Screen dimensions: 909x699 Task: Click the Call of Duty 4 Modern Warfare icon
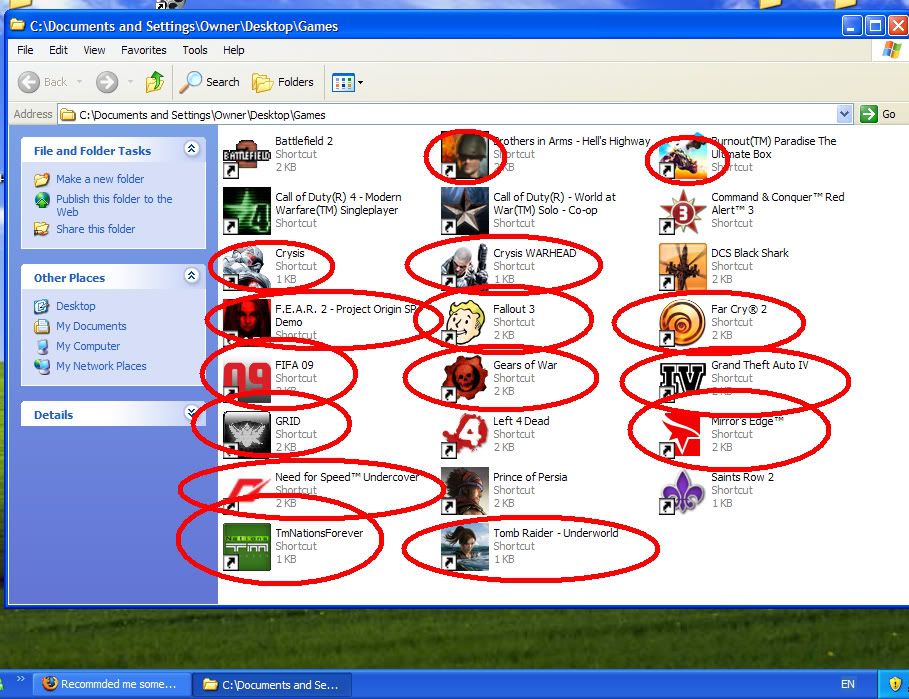coord(247,210)
